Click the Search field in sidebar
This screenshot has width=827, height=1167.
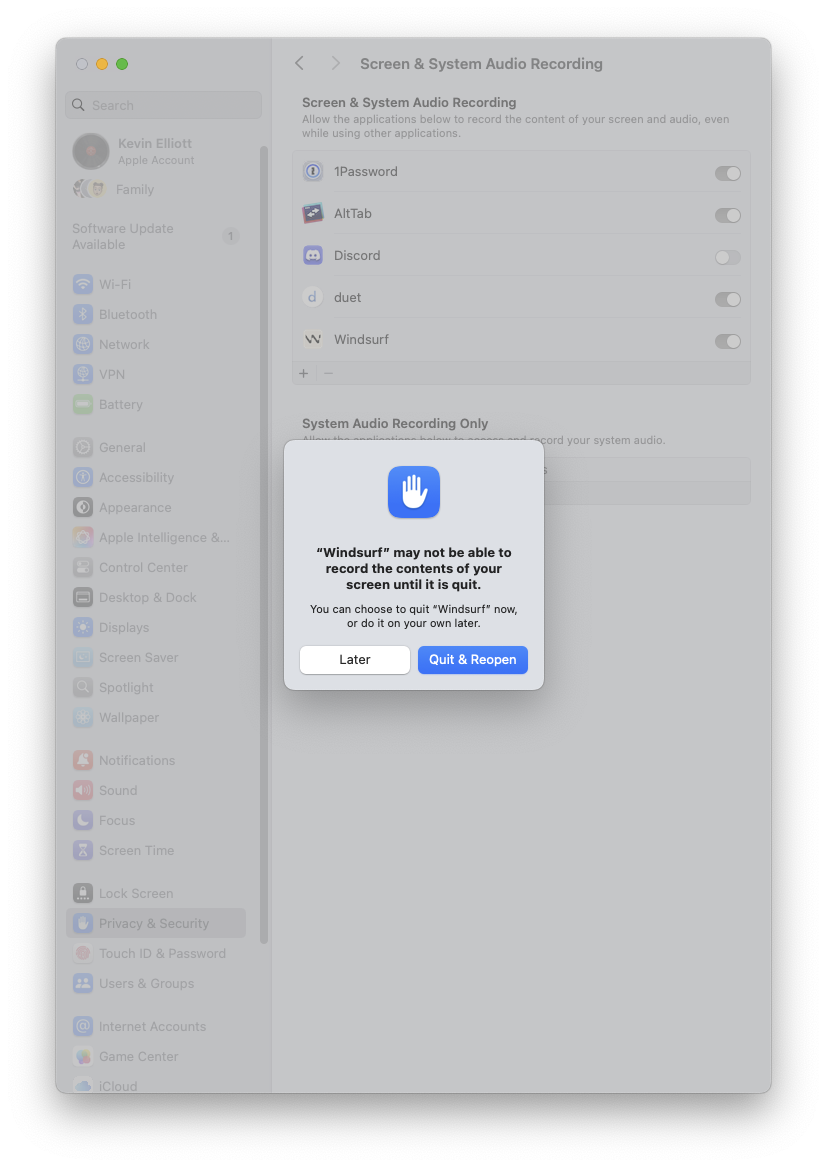164,105
